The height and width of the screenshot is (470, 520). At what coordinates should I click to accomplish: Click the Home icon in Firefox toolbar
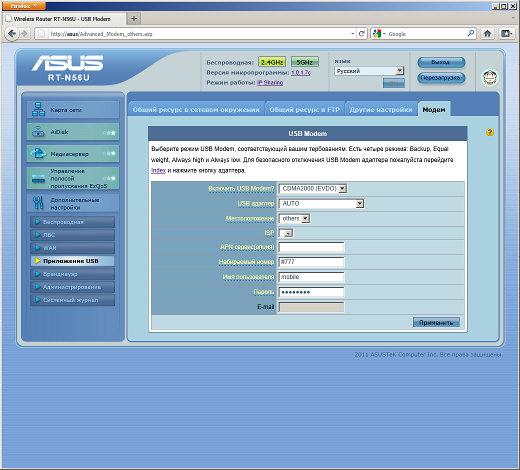pyautogui.click(x=488, y=33)
